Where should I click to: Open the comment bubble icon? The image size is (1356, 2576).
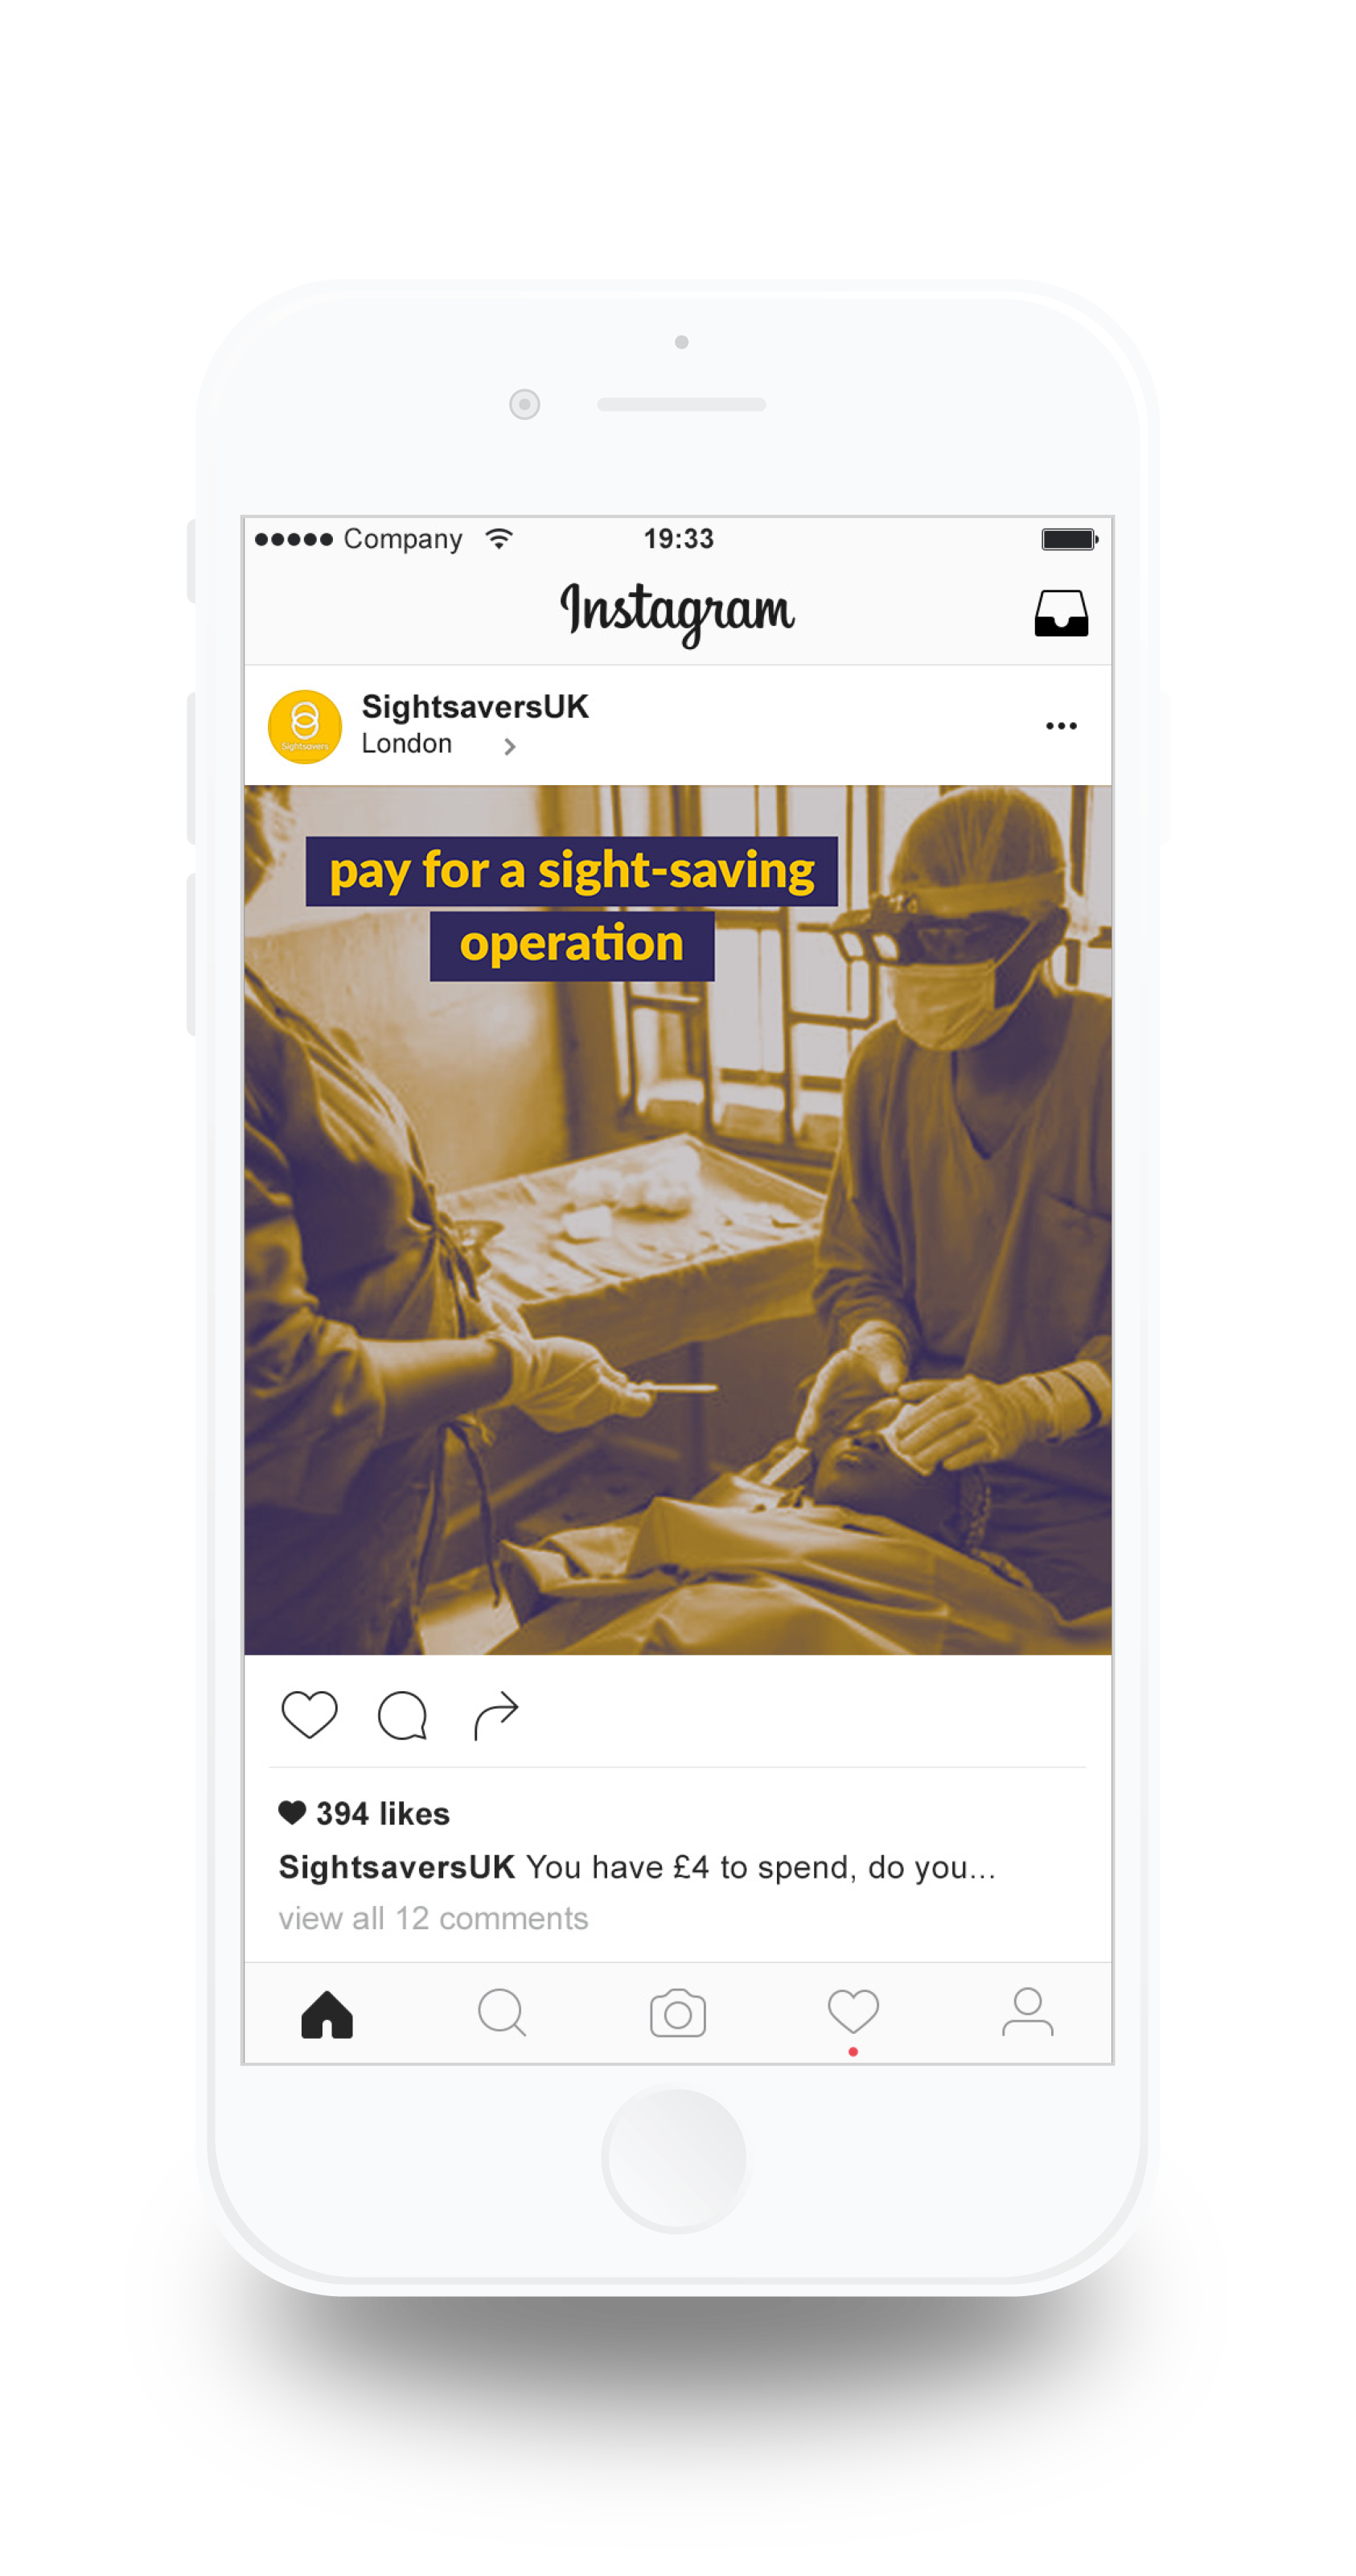402,1716
